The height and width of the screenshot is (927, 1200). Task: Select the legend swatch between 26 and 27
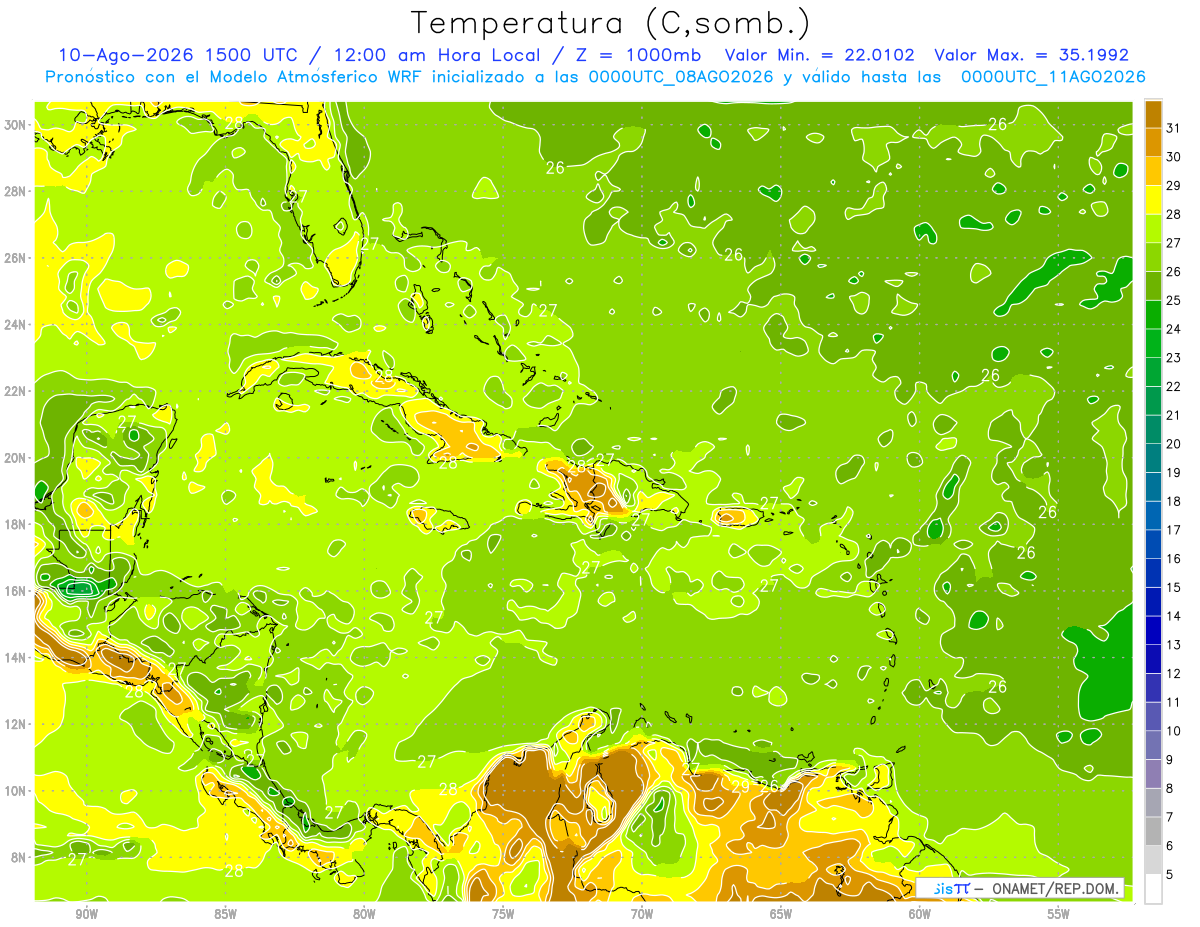[1153, 257]
